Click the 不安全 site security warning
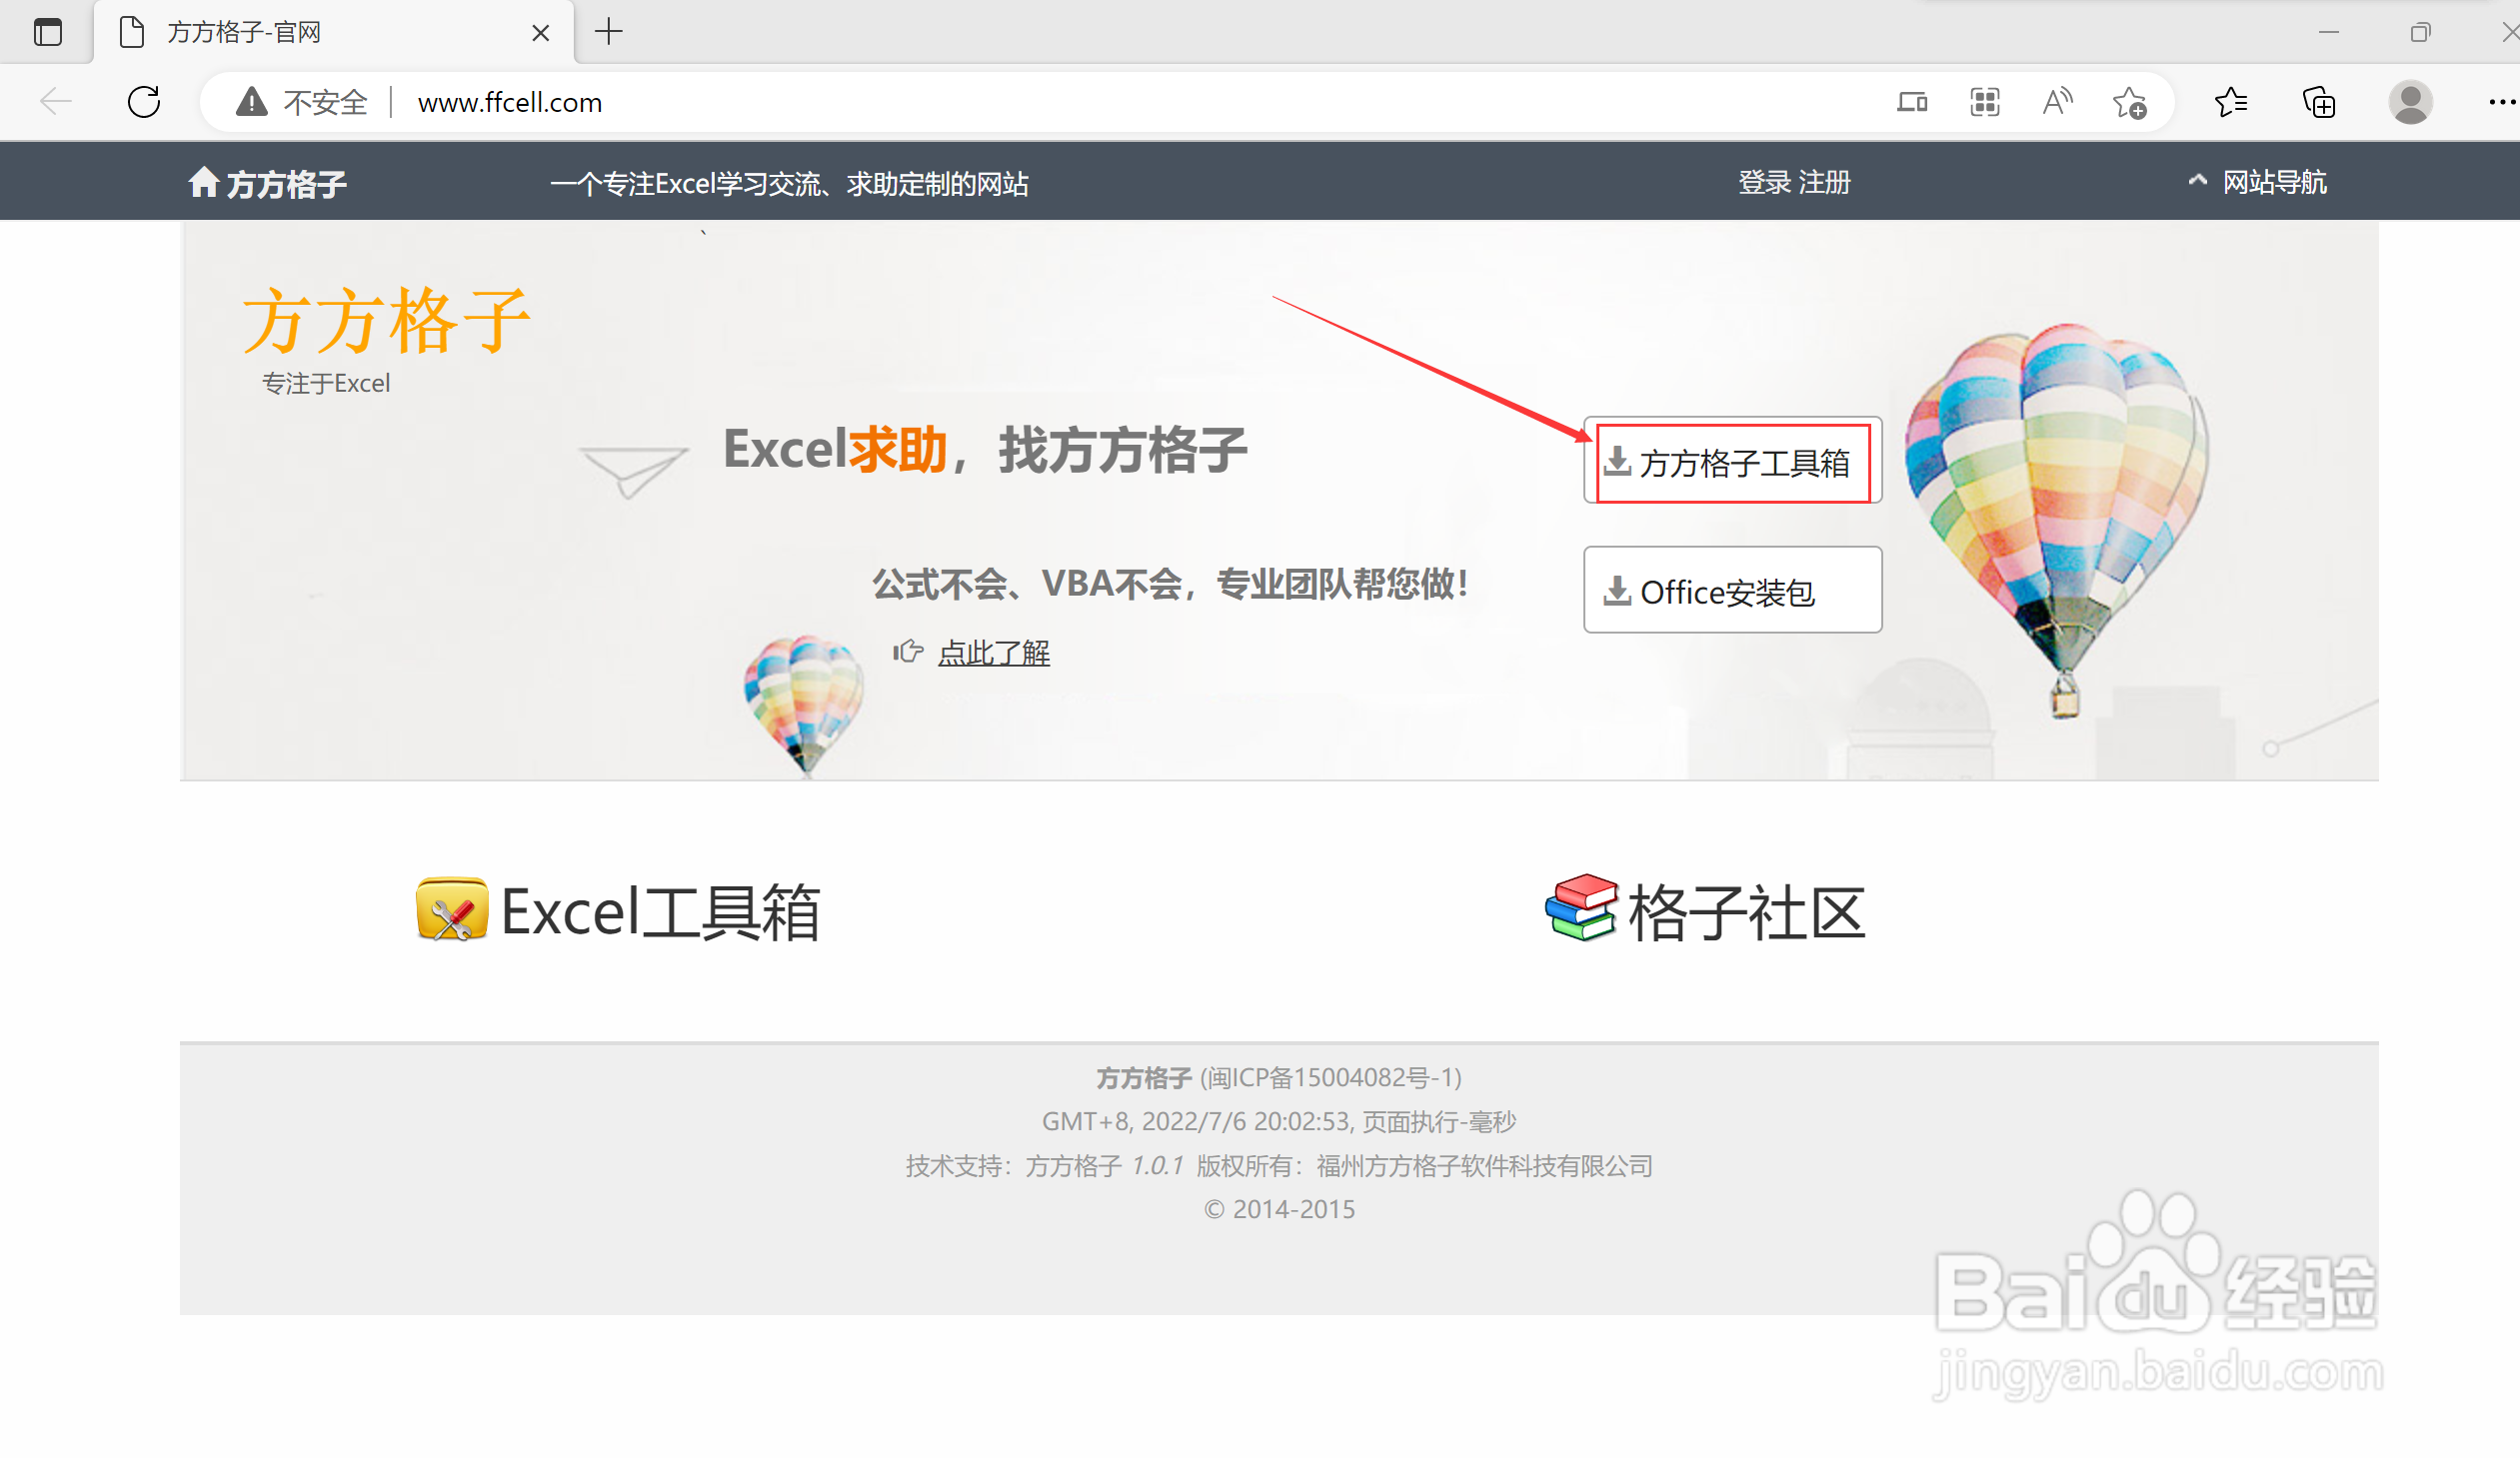The height and width of the screenshot is (1458, 2520). [302, 102]
